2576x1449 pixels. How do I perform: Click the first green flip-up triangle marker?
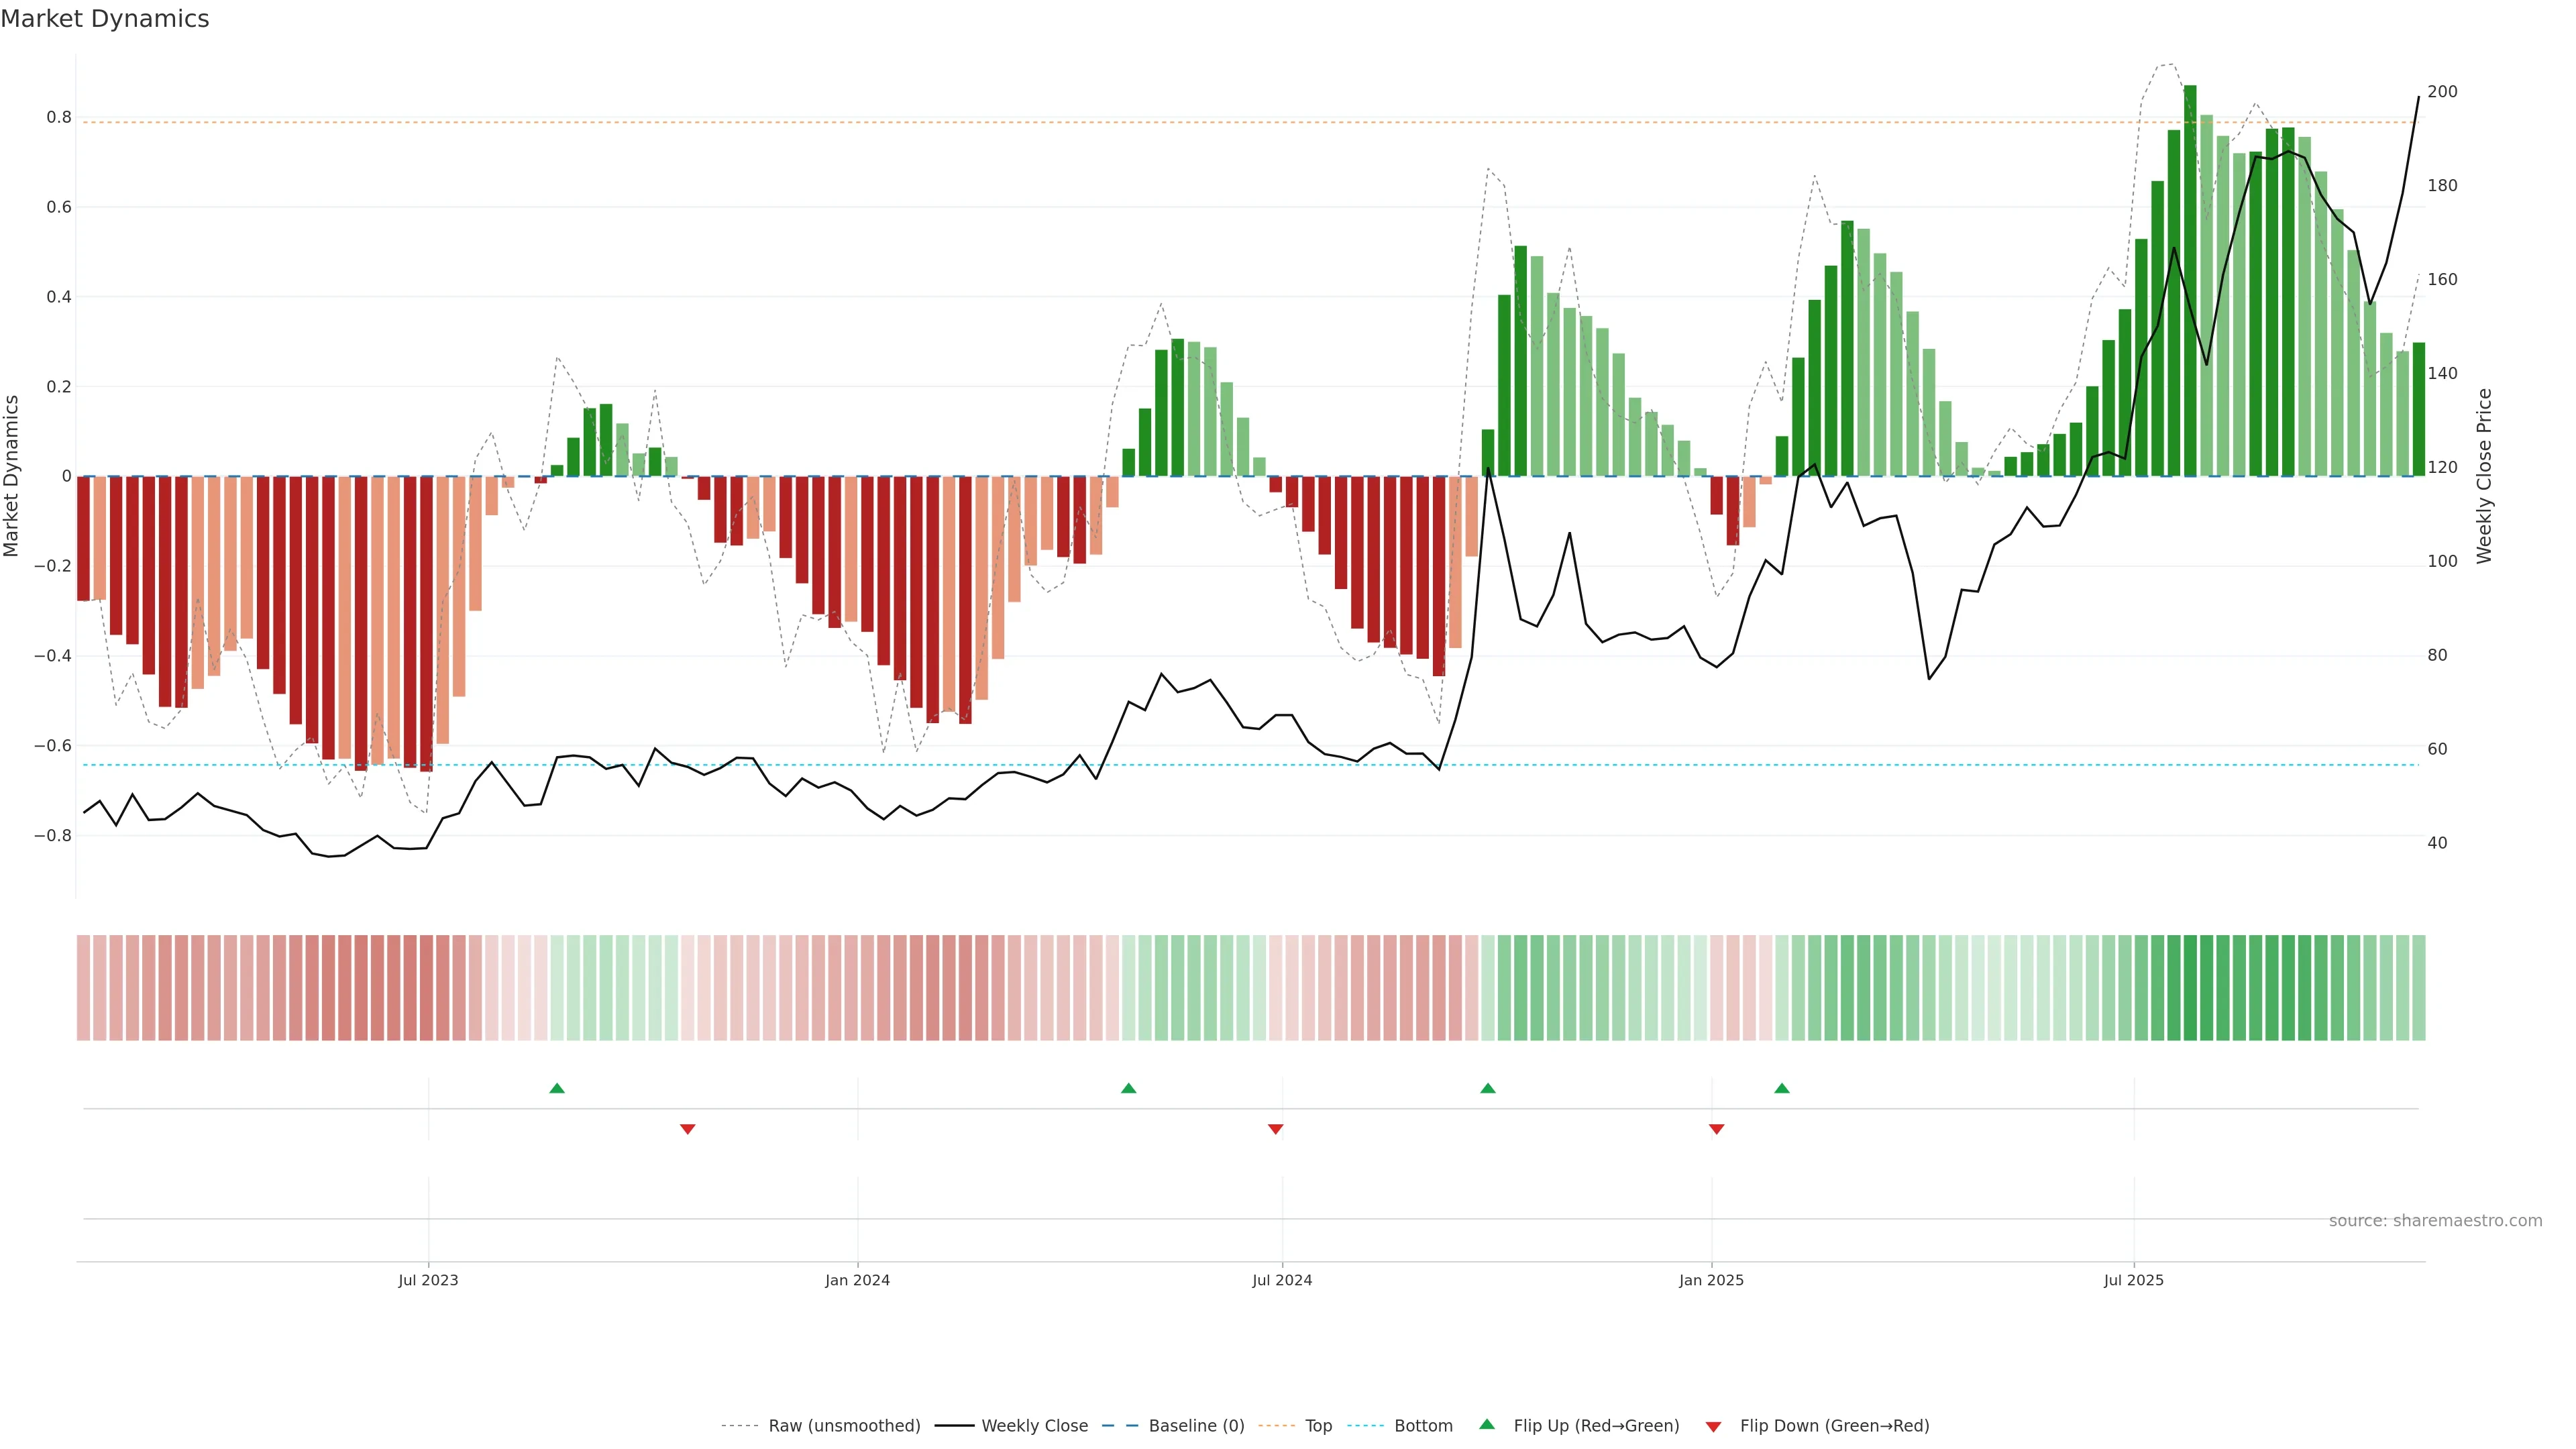557,1088
